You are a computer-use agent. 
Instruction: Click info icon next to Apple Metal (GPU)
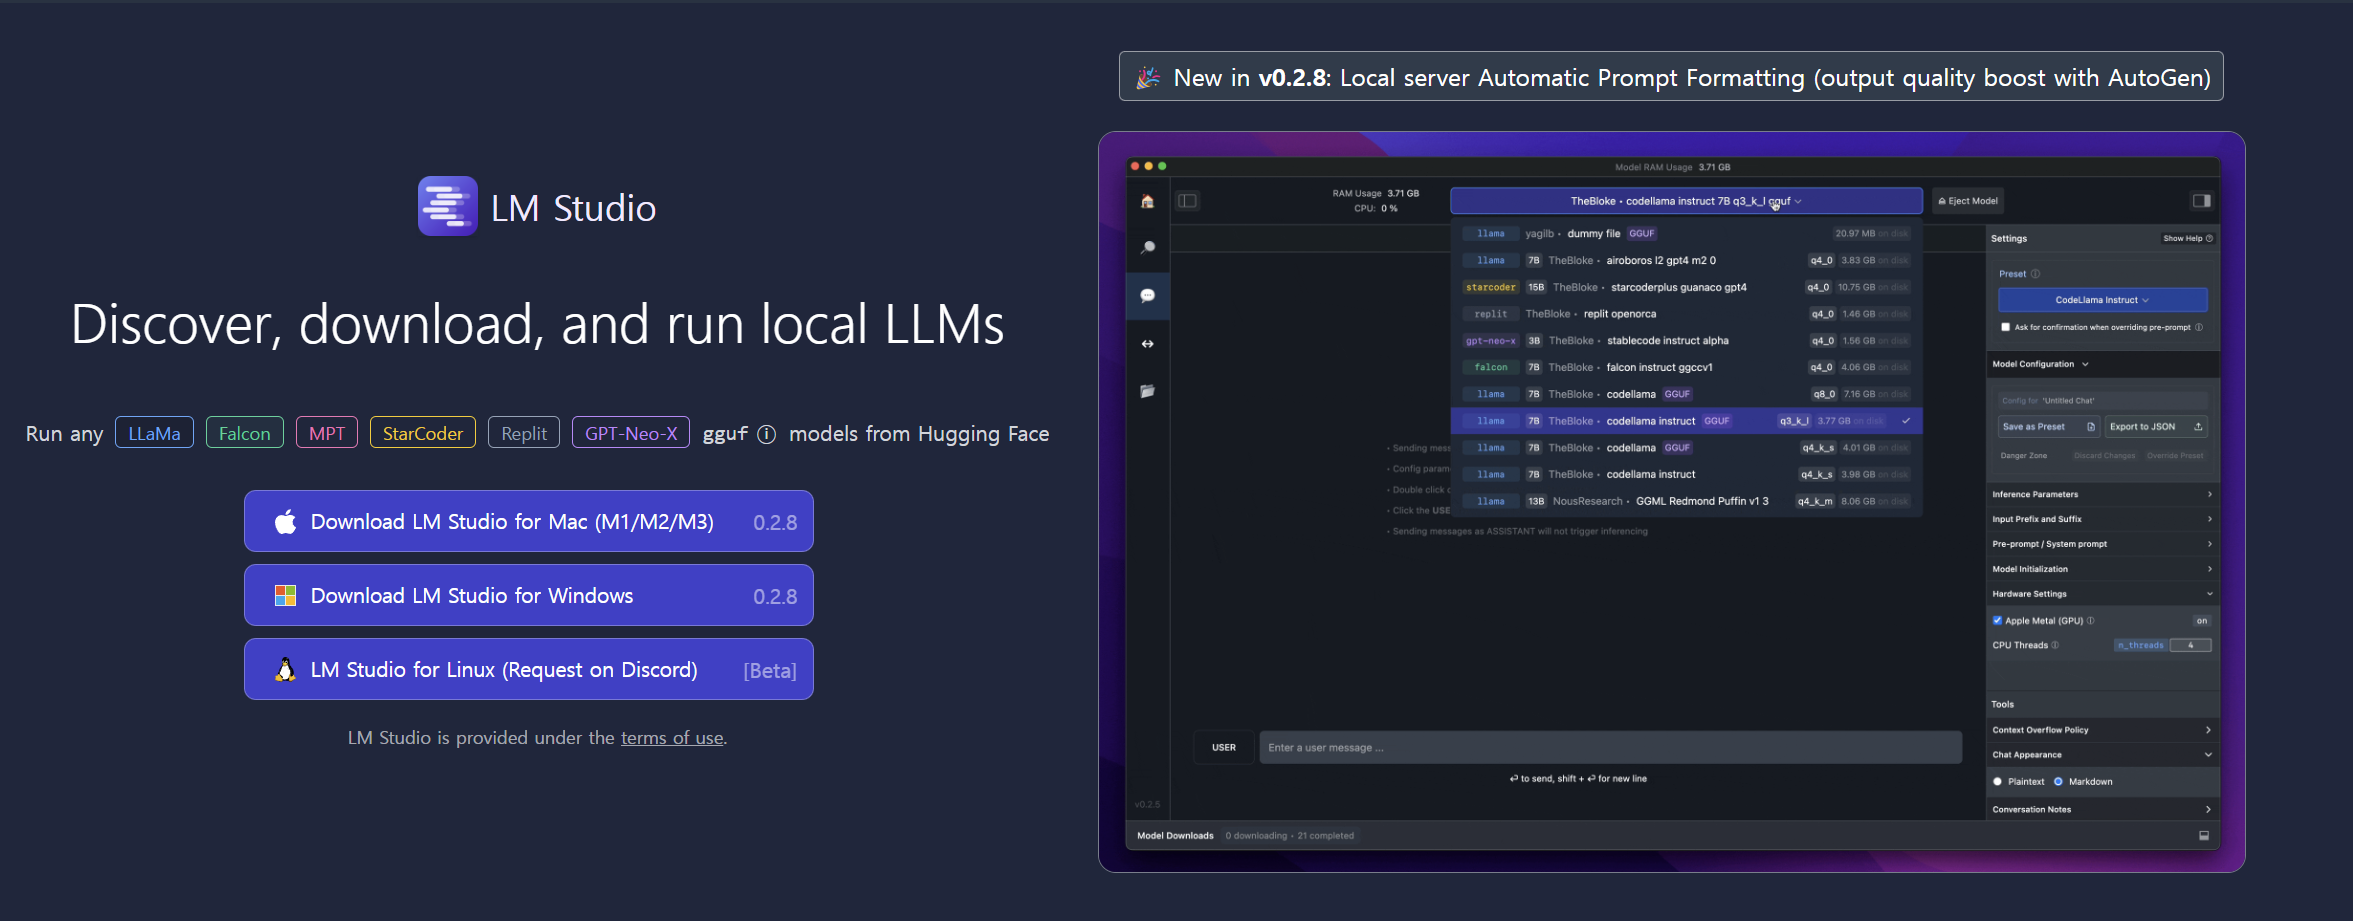click(2090, 621)
